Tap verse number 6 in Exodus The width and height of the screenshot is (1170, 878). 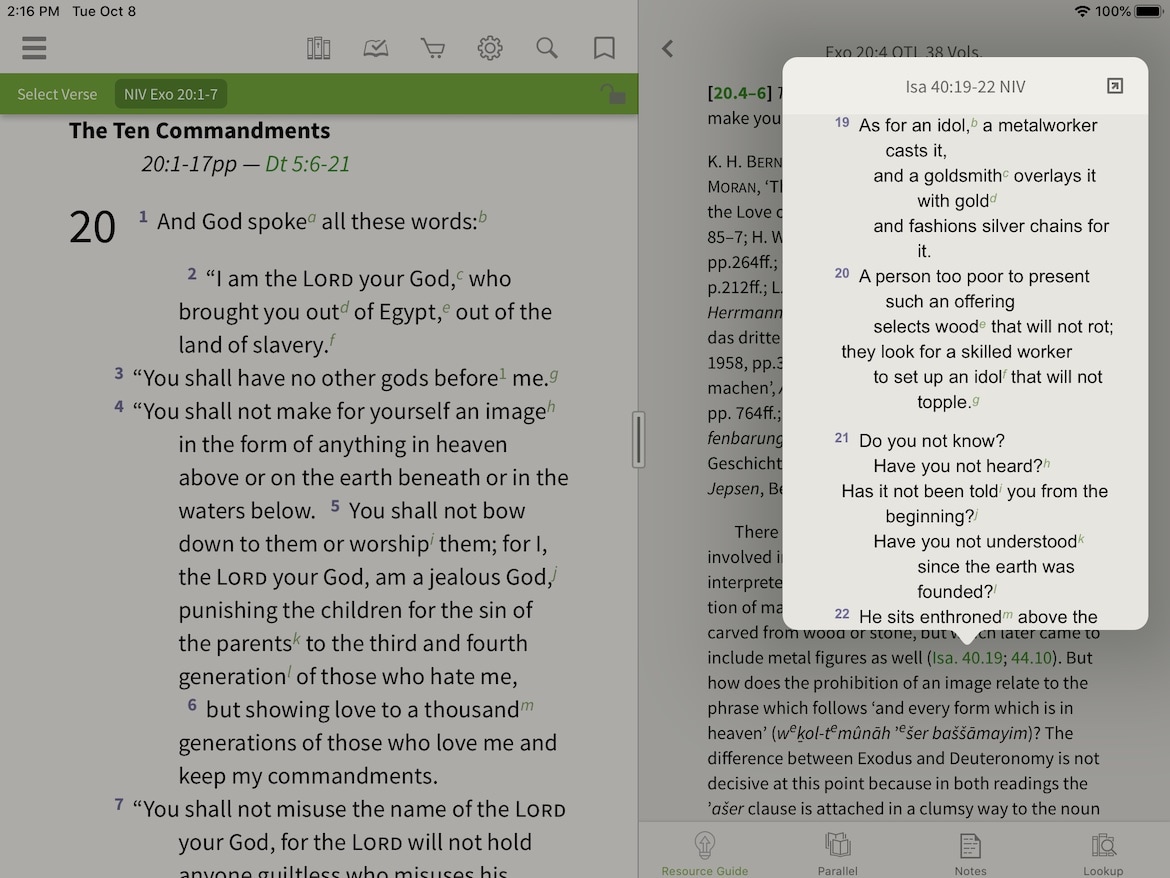[x=192, y=705]
